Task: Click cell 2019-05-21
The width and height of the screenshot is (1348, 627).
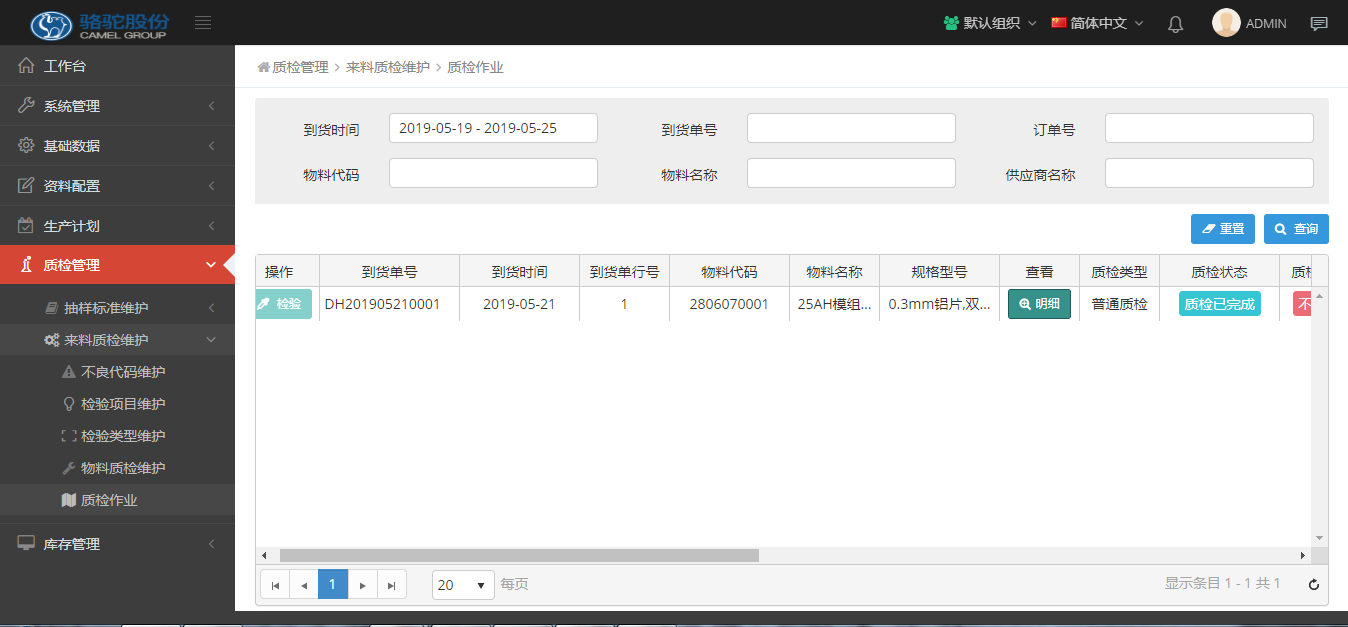Action: coord(519,304)
